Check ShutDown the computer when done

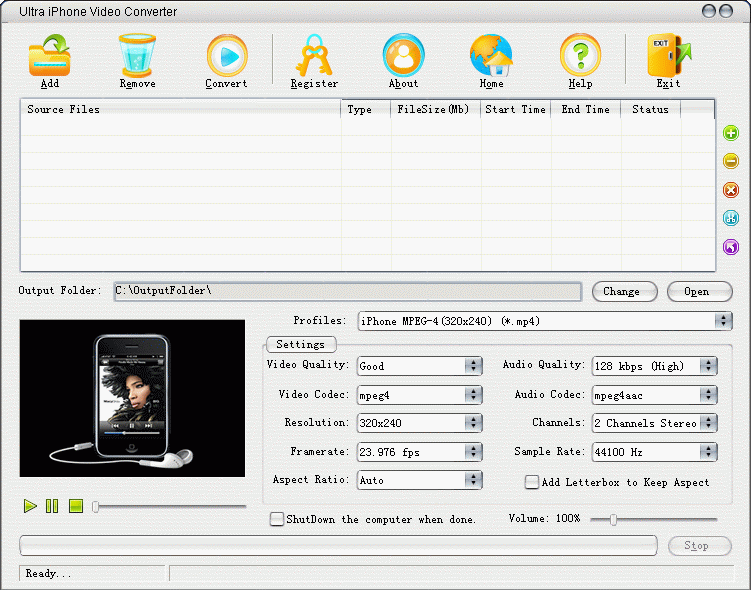[276, 519]
